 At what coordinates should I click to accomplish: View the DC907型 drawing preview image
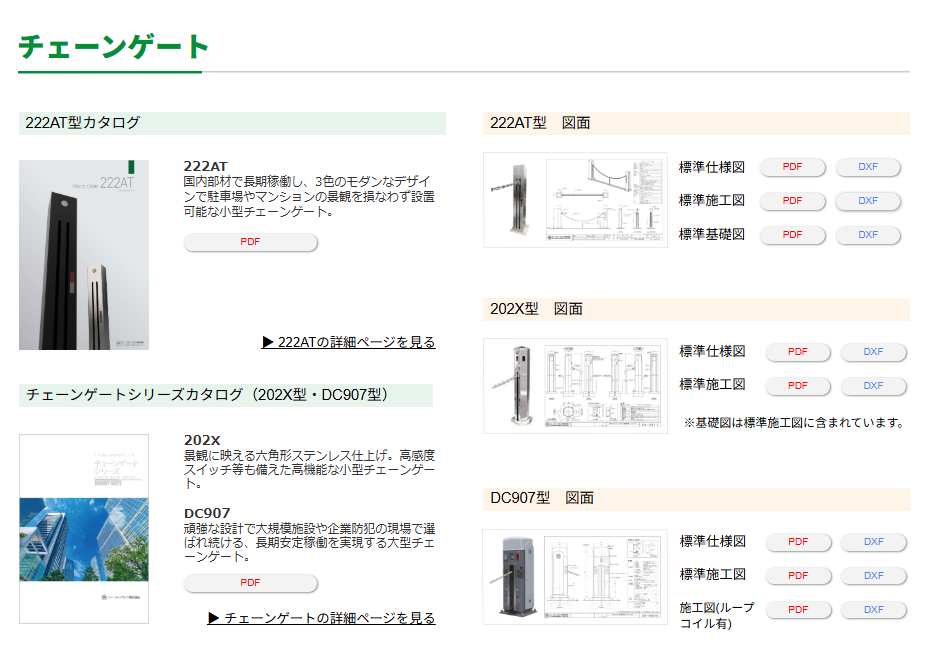(575, 577)
